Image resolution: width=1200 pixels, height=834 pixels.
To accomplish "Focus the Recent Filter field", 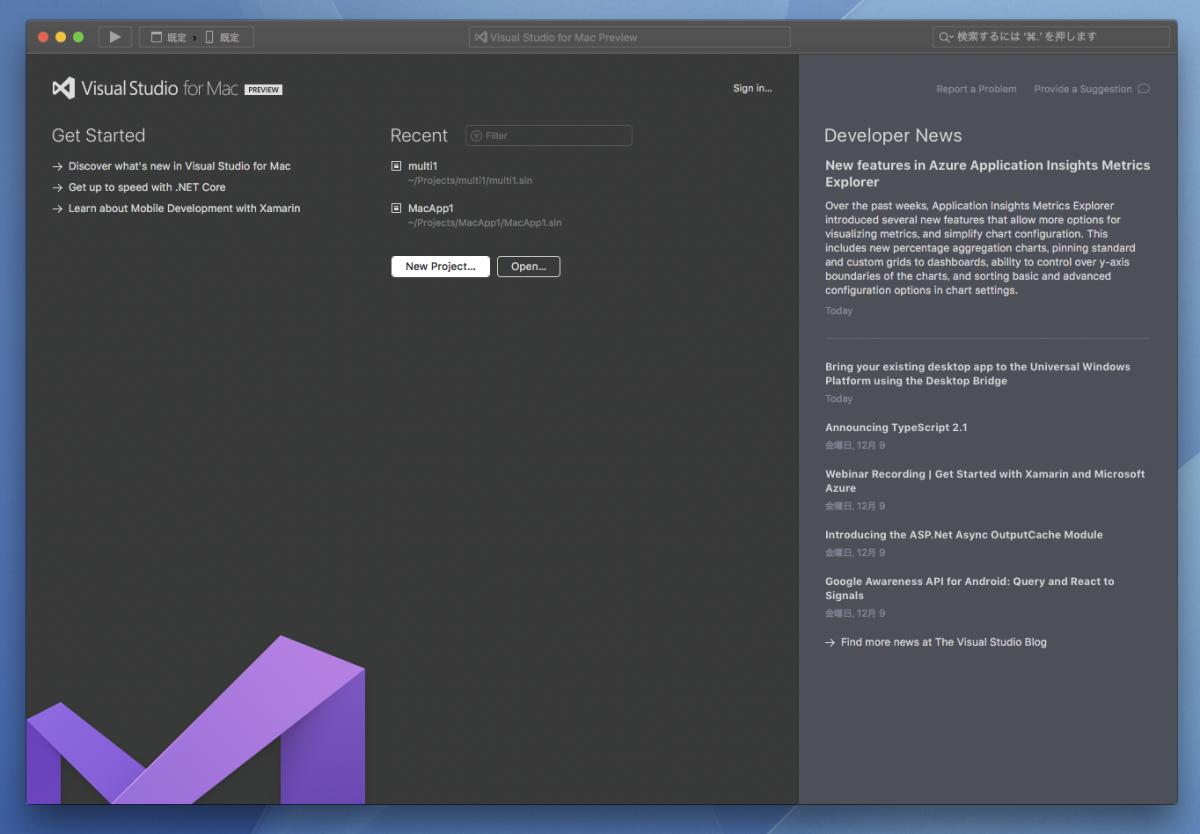I will (x=549, y=135).
